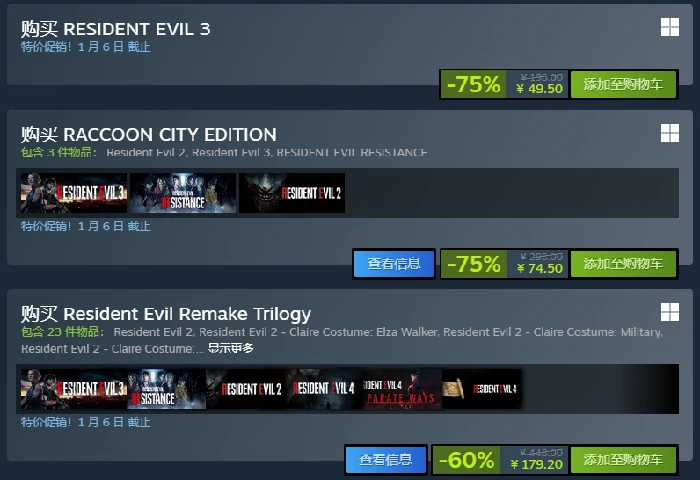Add Raccoon City Edition to cart
Viewport: 700px width, 480px height.
click(x=623, y=263)
